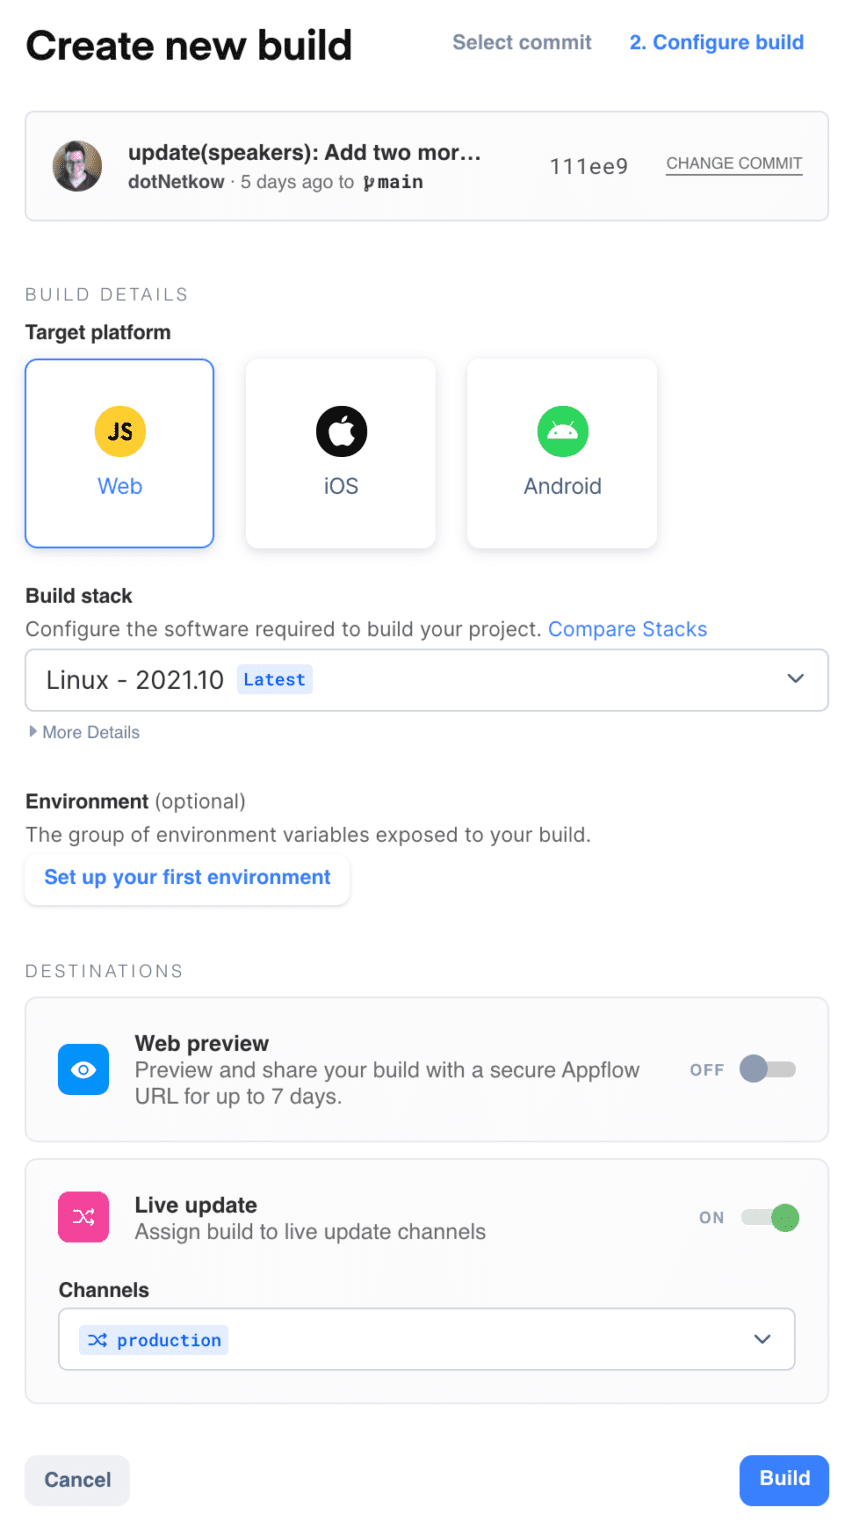Click the CHANGE COMMIT link

point(734,163)
